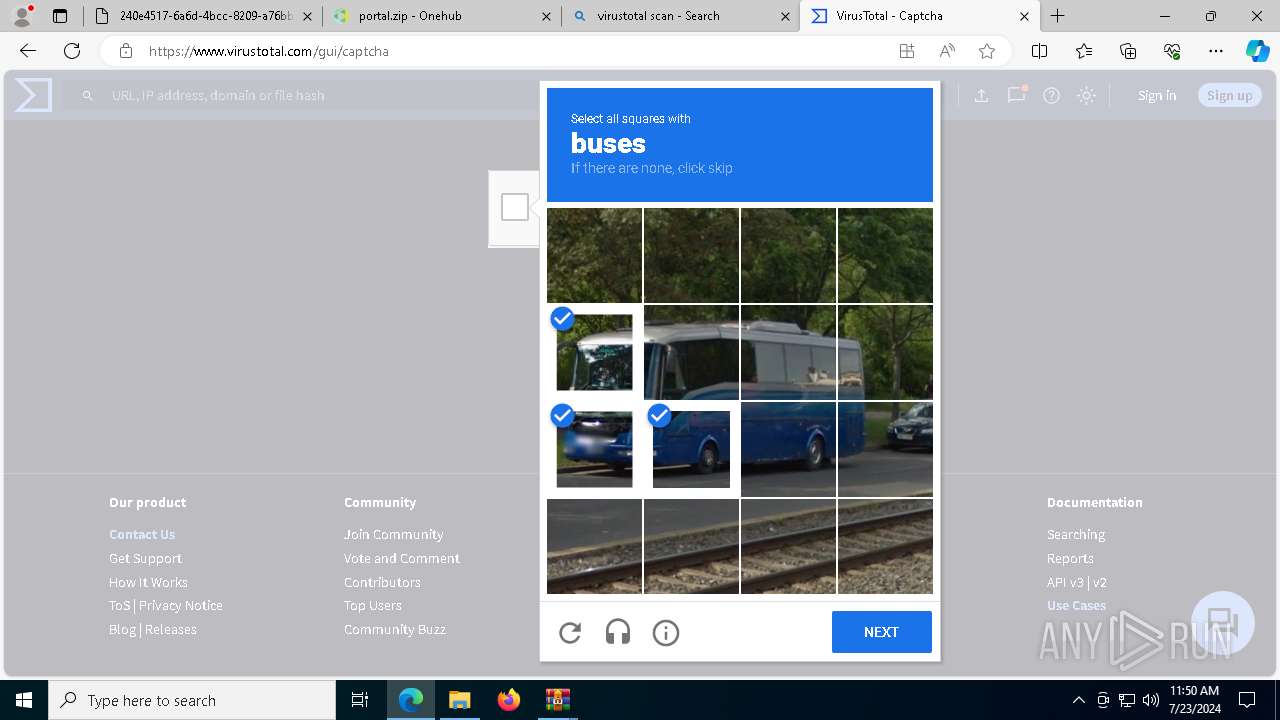View site information padlock icon
This screenshot has height=720, width=1280.
(125, 51)
